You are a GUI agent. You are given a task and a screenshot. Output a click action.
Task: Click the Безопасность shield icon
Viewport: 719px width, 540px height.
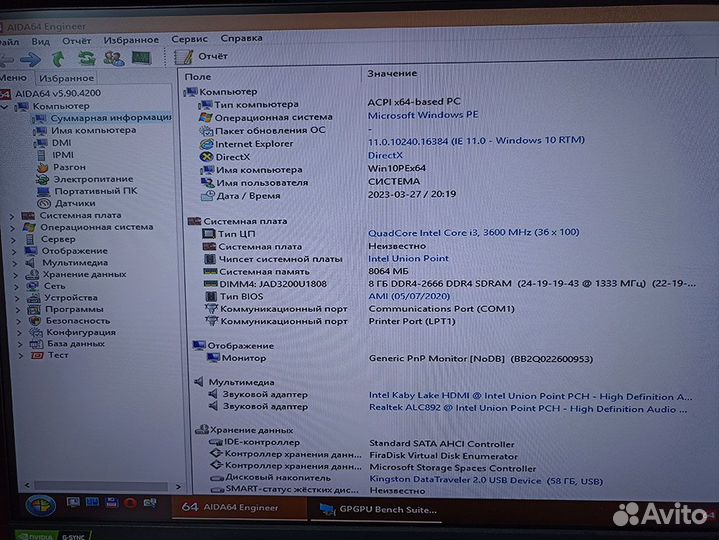(x=35, y=321)
